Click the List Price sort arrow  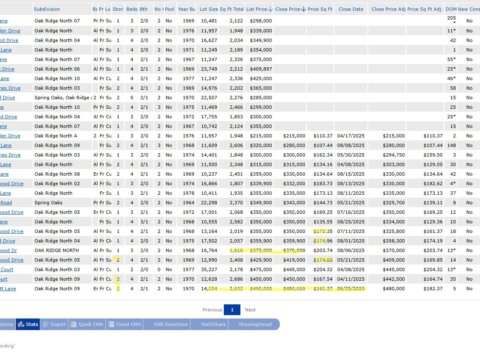[x=270, y=9]
